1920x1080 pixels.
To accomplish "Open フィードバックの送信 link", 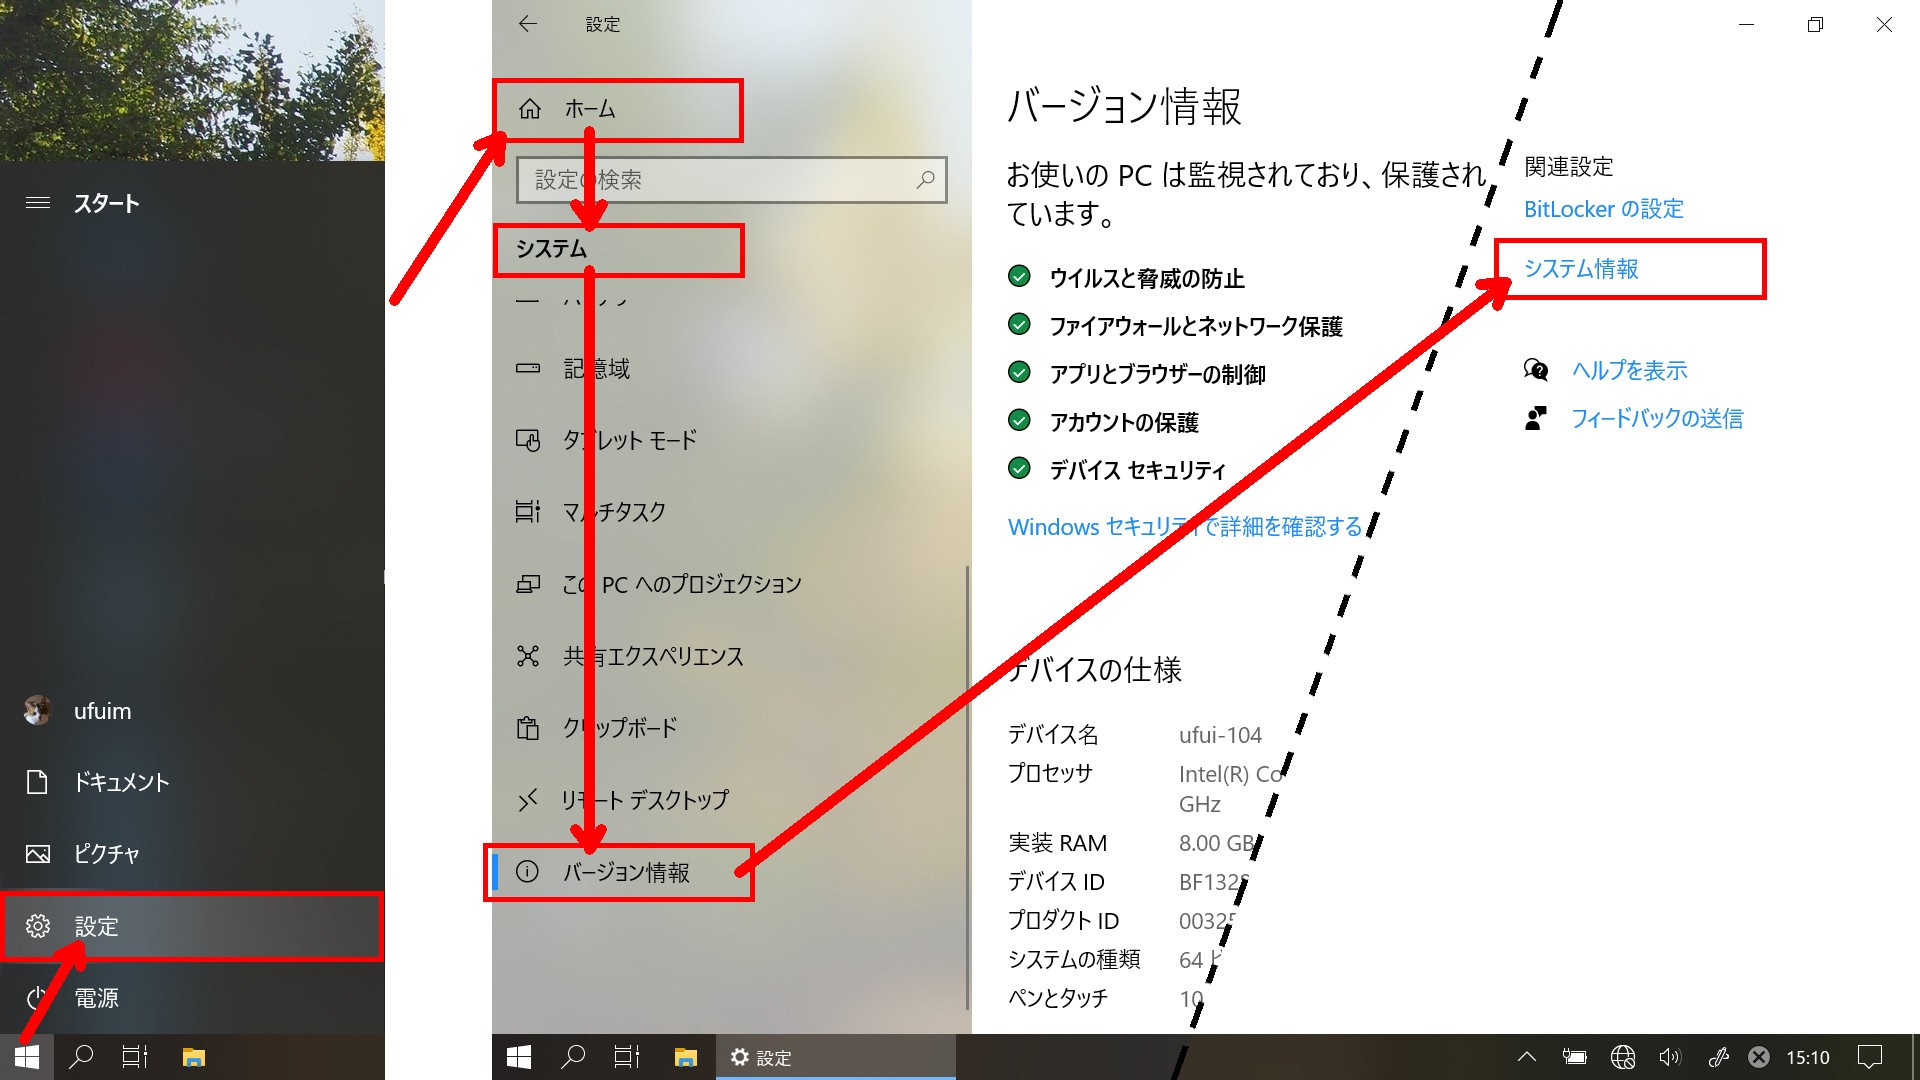I will tap(1657, 419).
